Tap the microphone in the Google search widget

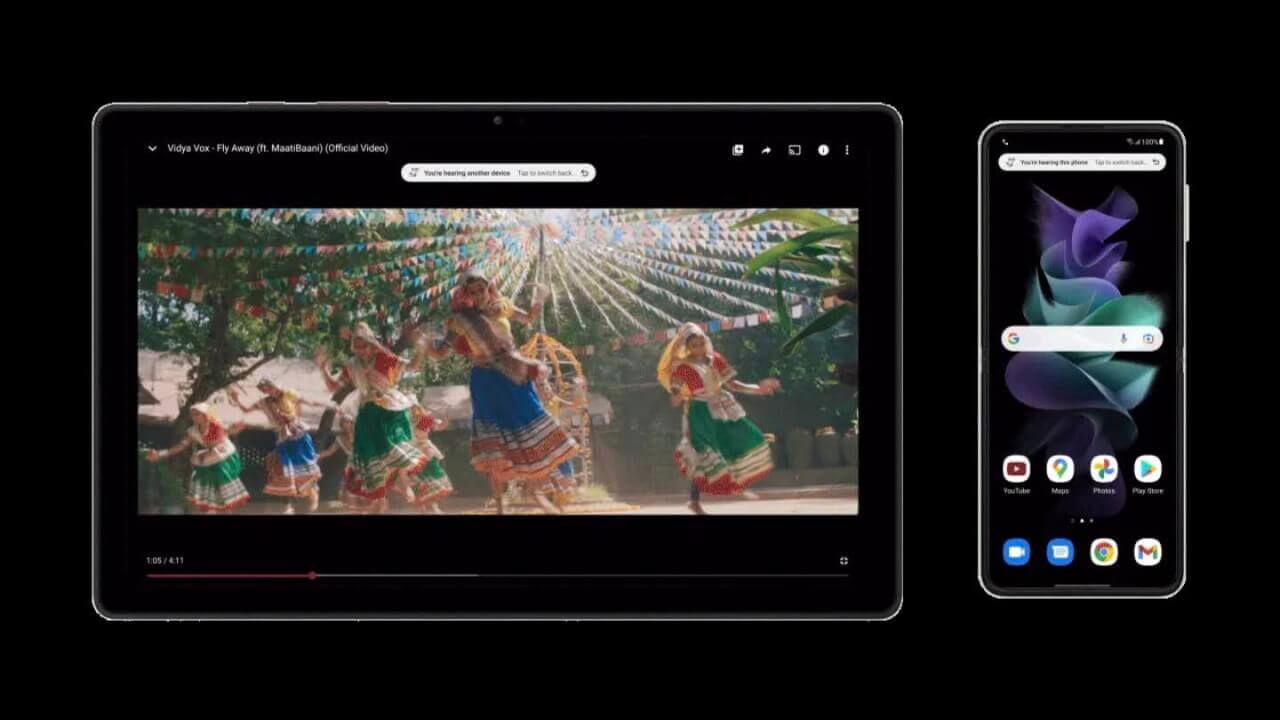coord(1124,339)
